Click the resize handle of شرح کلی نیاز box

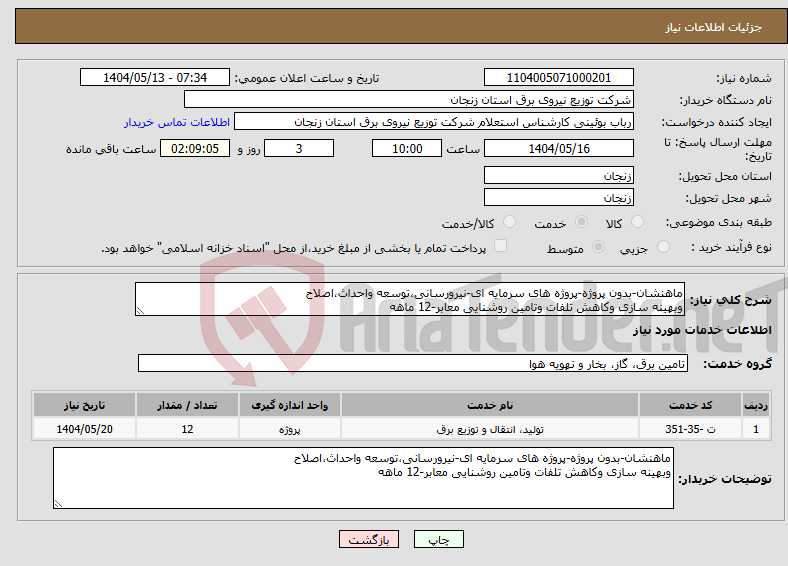coord(140,311)
